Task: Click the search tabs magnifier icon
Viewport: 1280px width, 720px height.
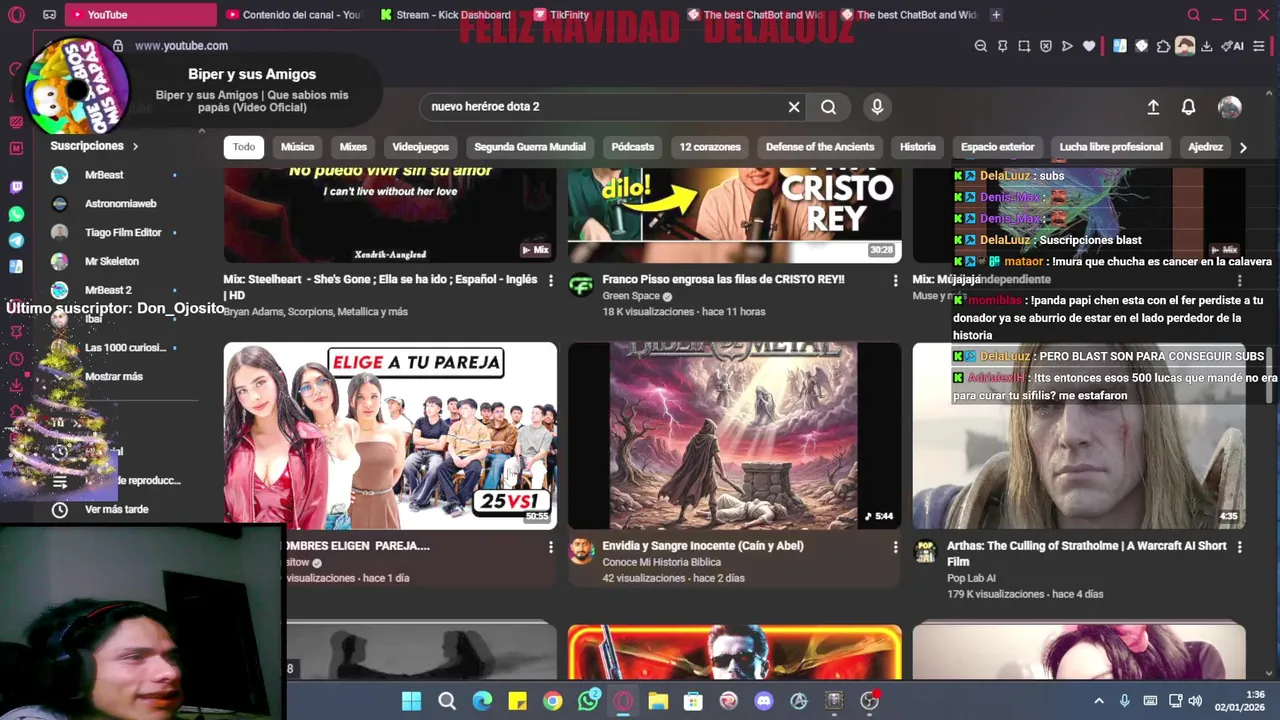Action: point(1193,15)
